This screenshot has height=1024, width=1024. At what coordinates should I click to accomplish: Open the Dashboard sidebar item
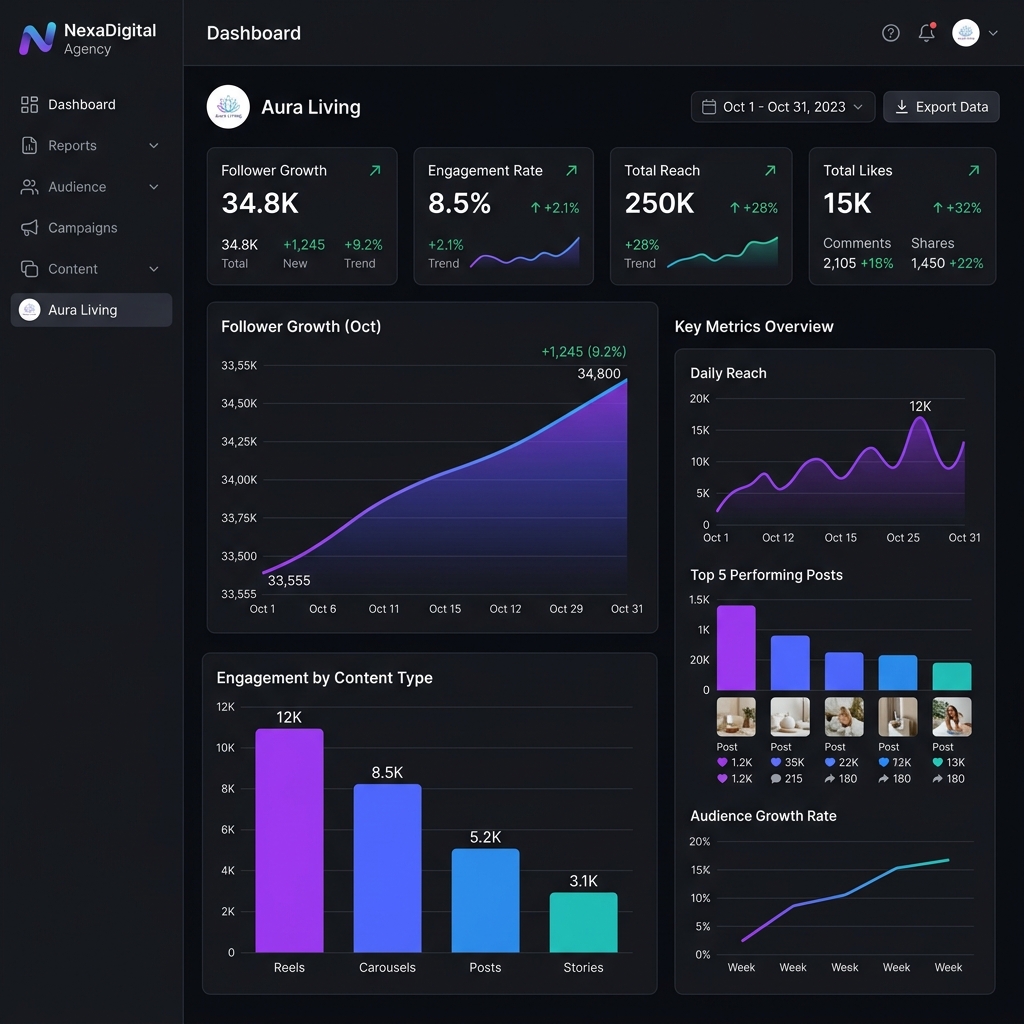click(x=91, y=104)
